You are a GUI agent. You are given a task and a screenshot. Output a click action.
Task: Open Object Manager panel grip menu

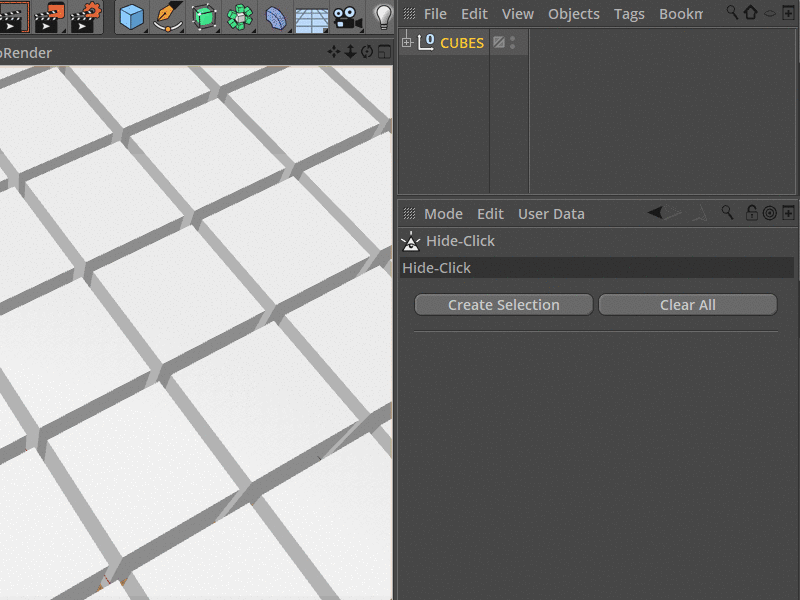409,14
